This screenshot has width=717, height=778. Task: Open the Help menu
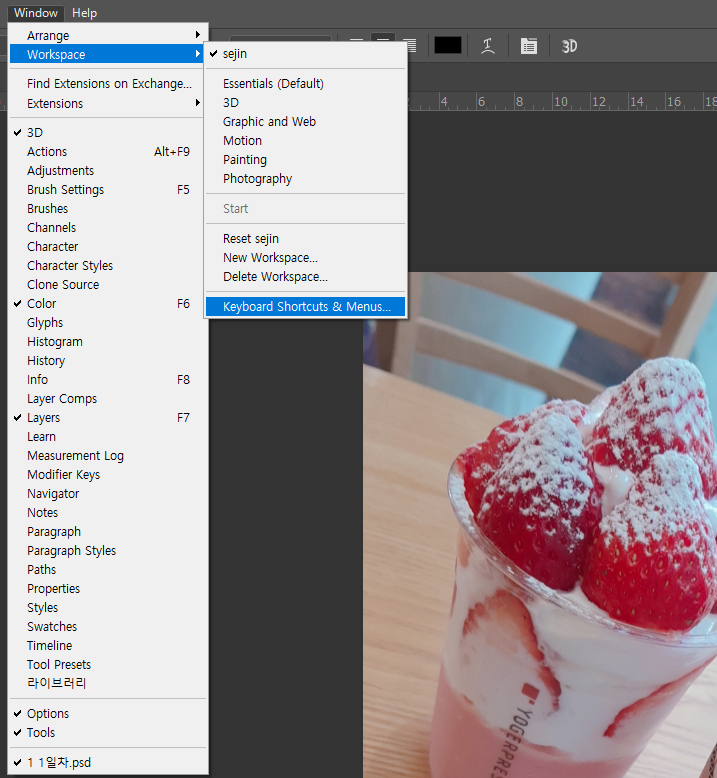pyautogui.click(x=84, y=13)
